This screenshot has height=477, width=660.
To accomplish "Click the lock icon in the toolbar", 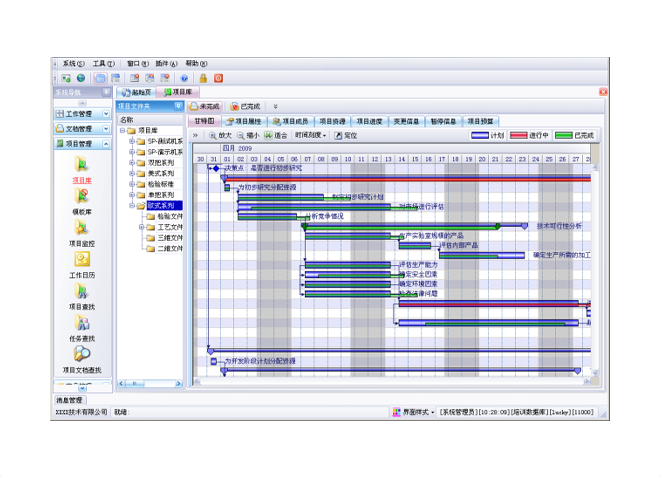I will [x=203, y=78].
